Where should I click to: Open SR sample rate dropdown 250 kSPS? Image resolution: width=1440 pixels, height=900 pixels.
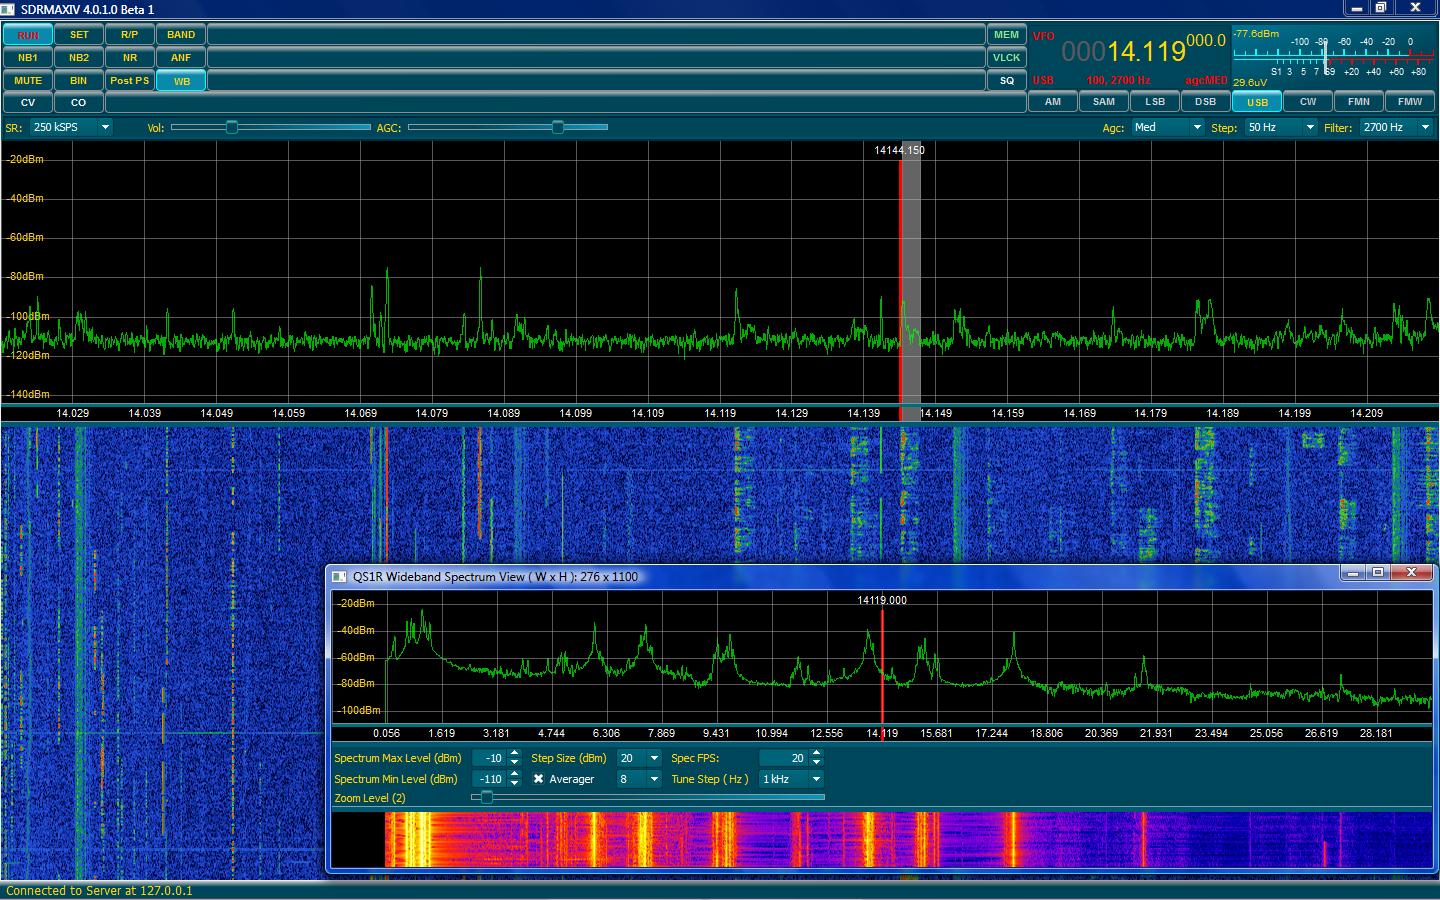[70, 127]
